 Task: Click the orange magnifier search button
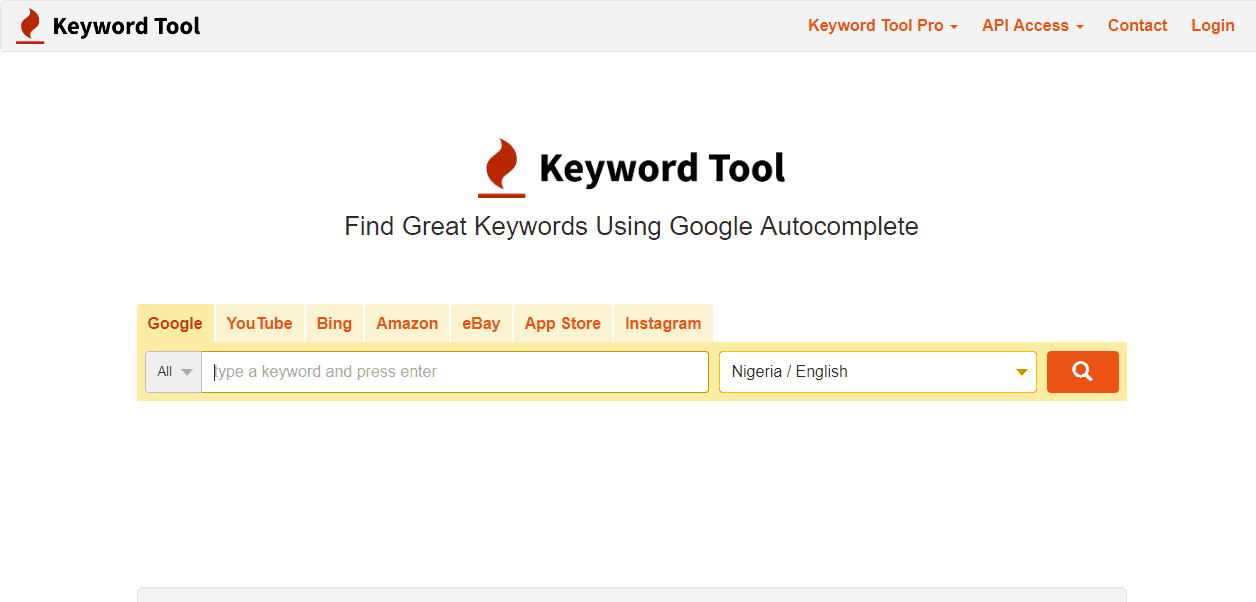[x=1082, y=372]
